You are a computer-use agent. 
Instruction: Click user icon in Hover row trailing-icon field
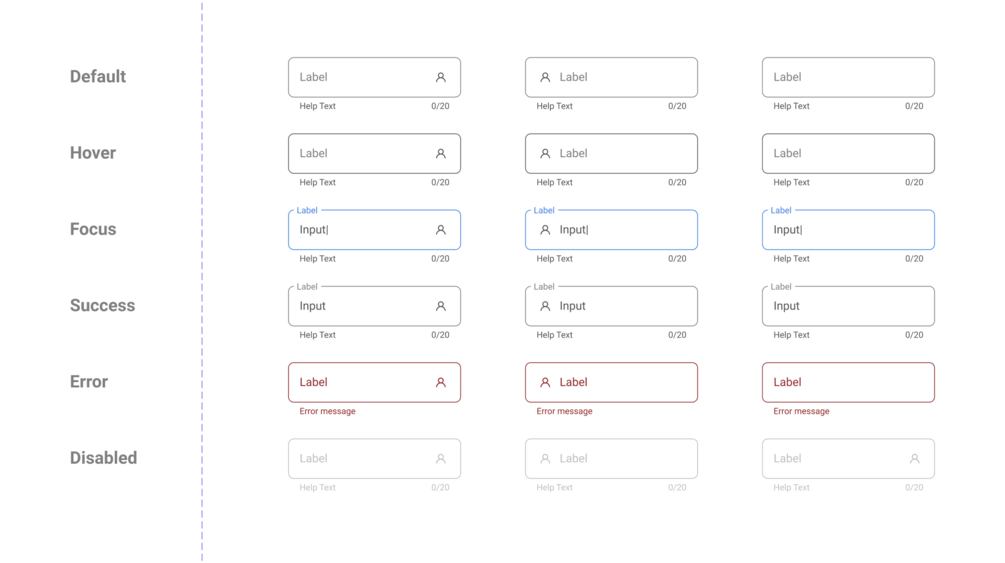[x=440, y=154]
